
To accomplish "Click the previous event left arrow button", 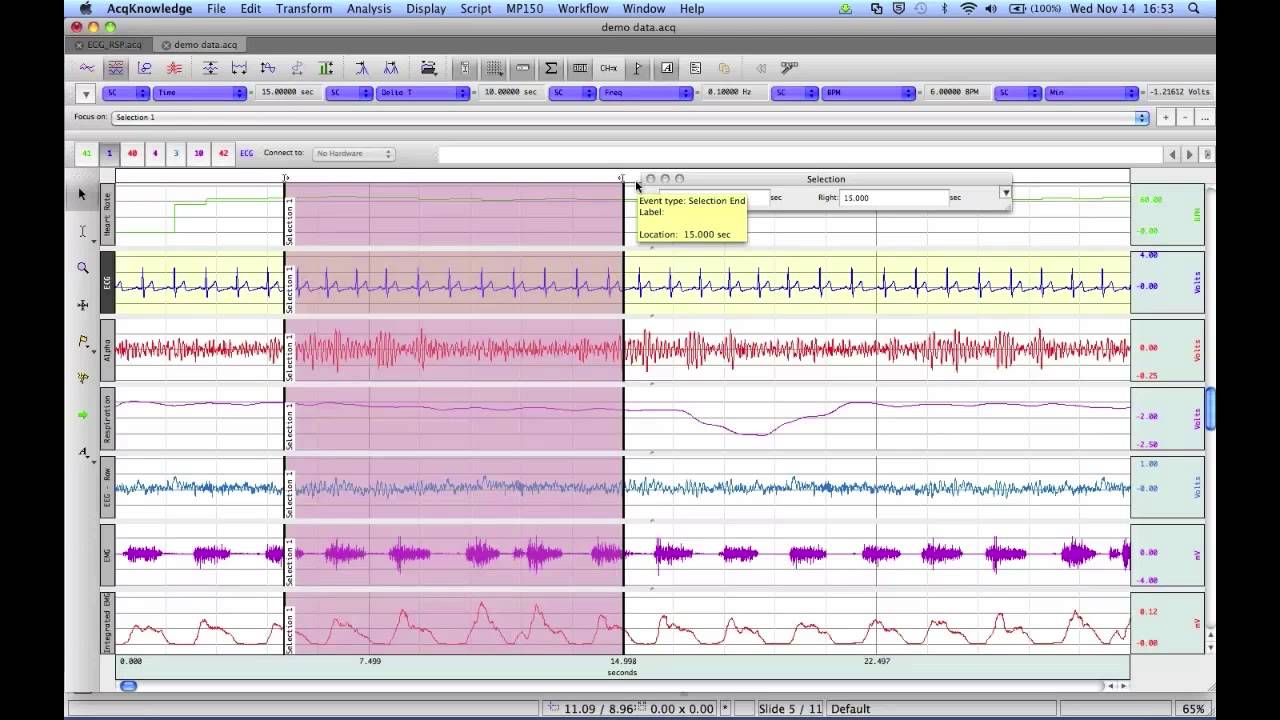I will click(1173, 154).
